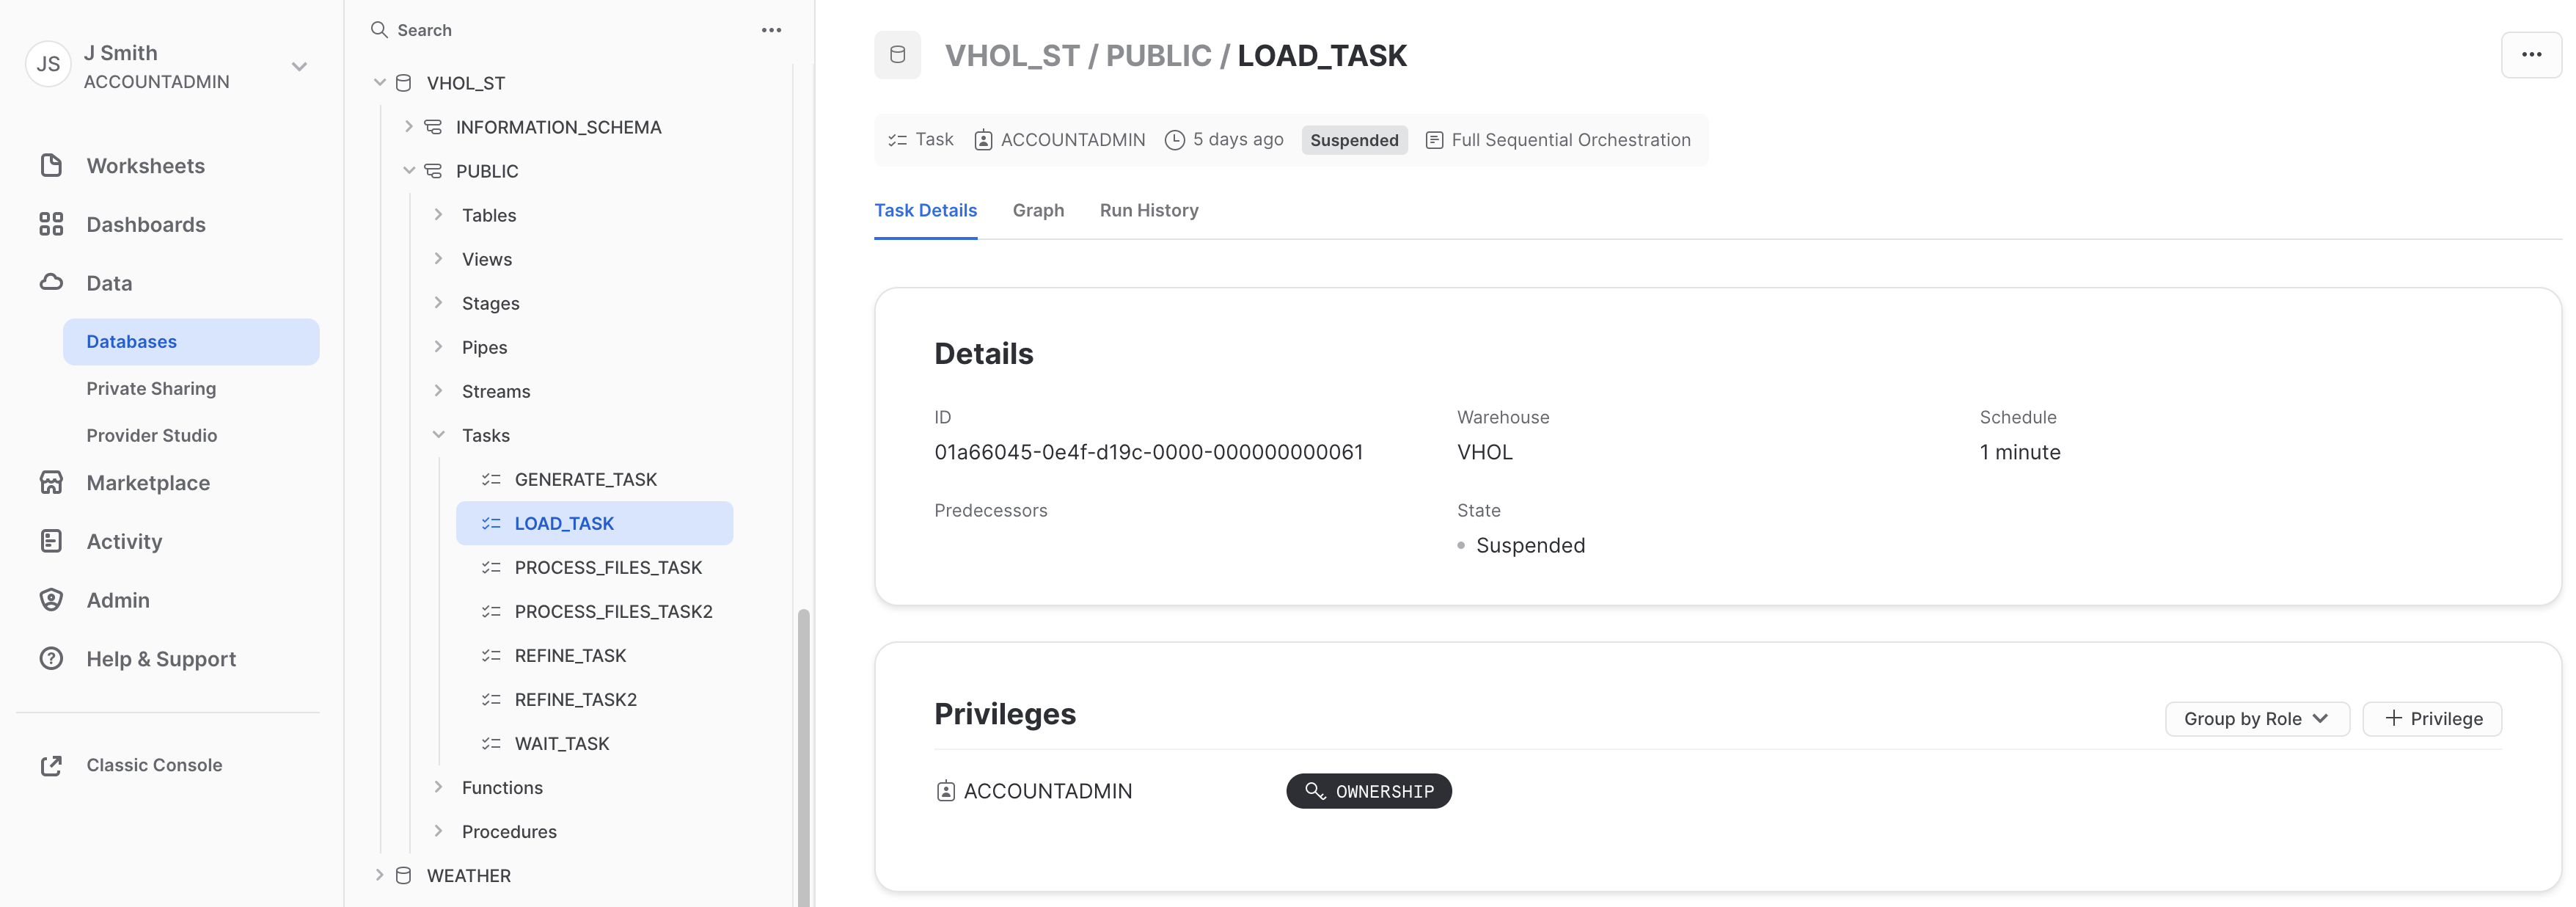
Task: Click the object explorer ellipsis menu
Action: pos(771,30)
